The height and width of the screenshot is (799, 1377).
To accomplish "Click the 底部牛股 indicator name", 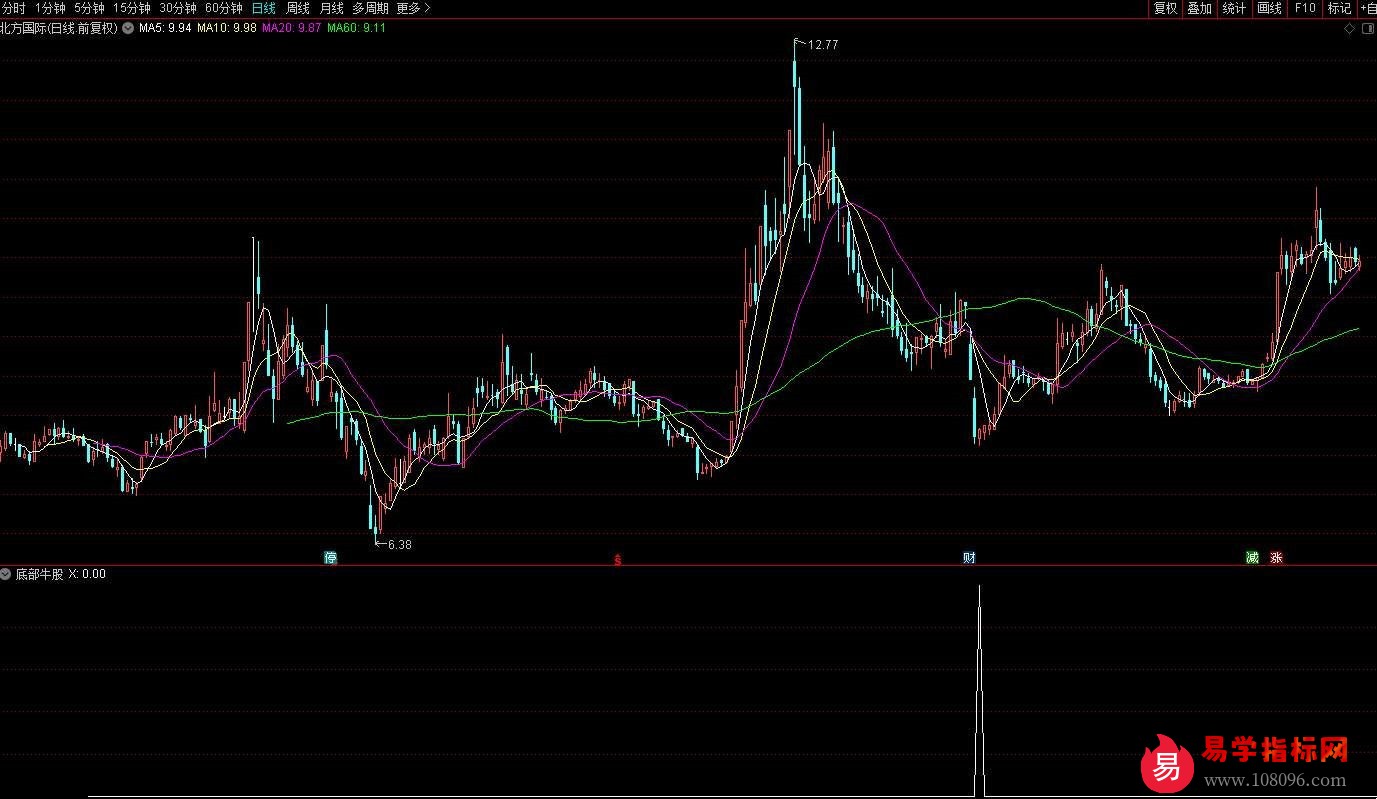I will [x=39, y=575].
